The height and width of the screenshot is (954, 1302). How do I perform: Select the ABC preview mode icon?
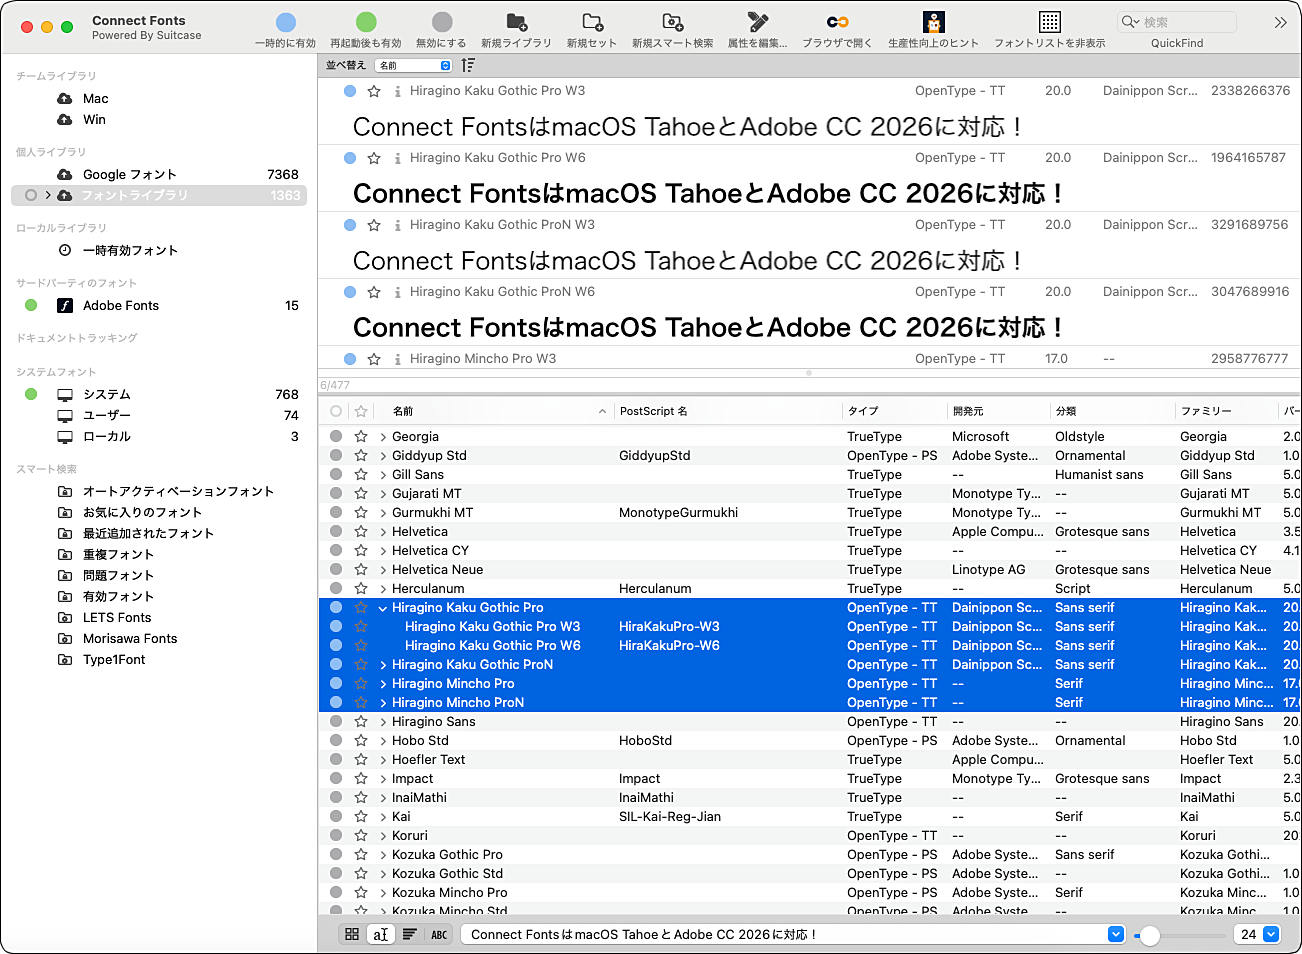click(439, 934)
